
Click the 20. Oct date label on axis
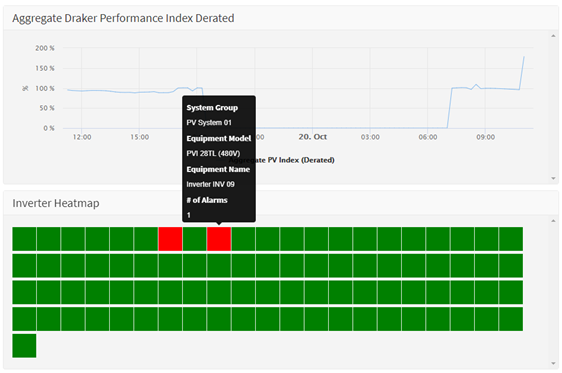313,137
